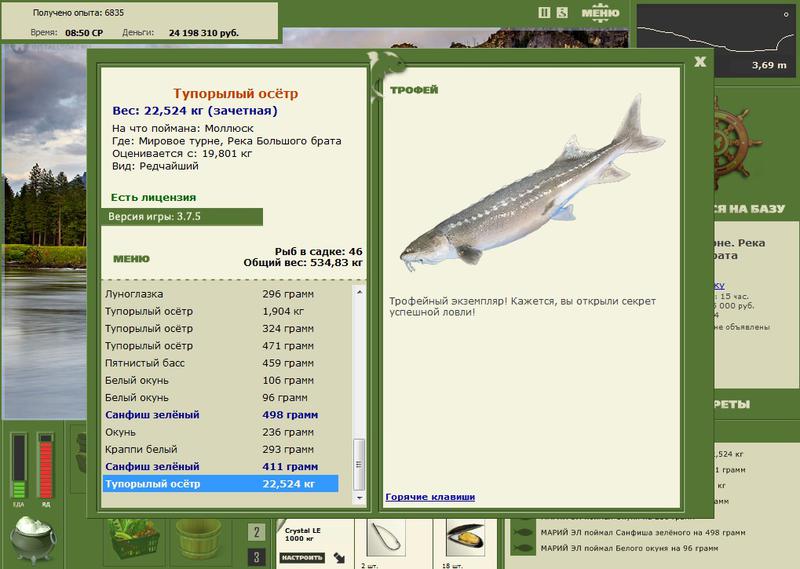This screenshot has width=800, height=569.
Task: Select Пятнистый басс 459 грамм row
Action: pos(220,363)
